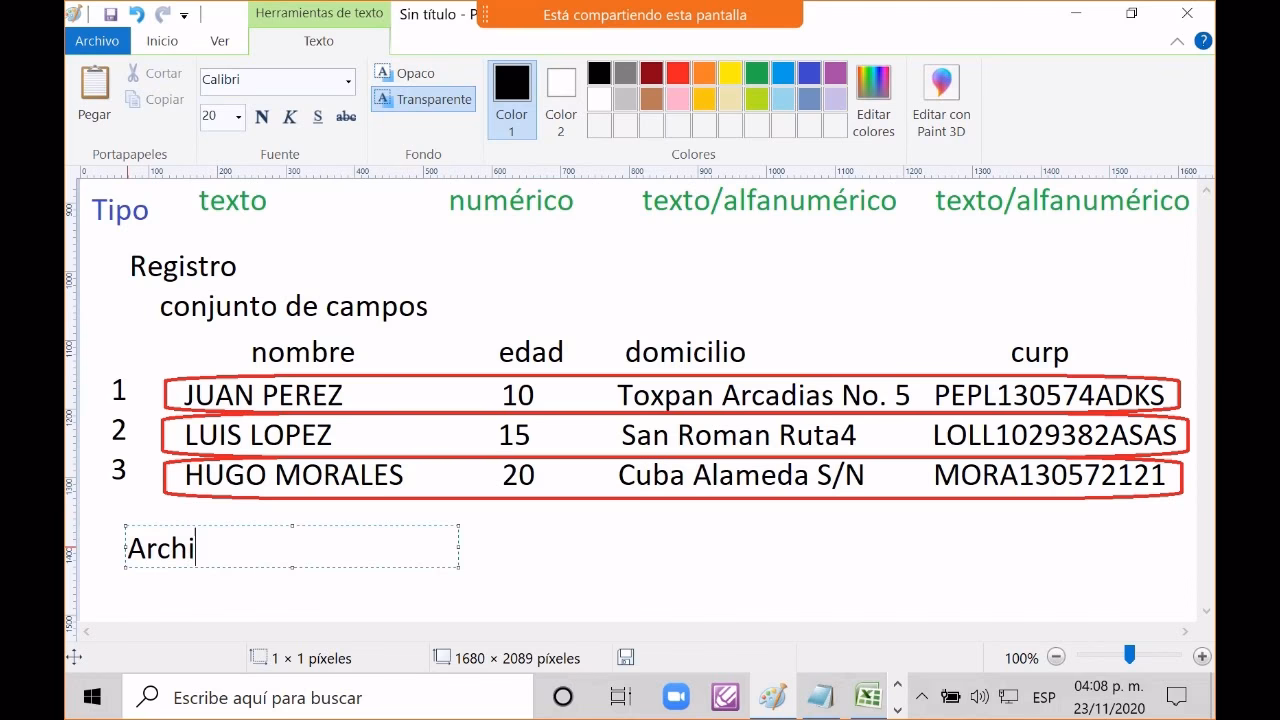Select the Herramientas de texto contextual tab
The height and width of the screenshot is (720, 1280).
(319, 14)
